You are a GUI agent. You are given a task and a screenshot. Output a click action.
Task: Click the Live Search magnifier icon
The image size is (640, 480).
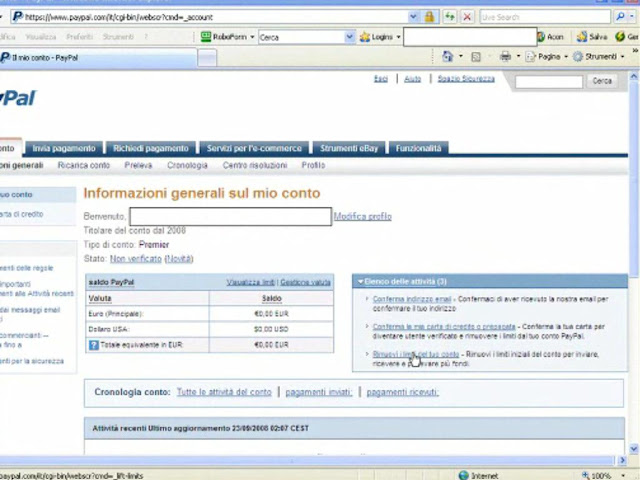click(620, 17)
